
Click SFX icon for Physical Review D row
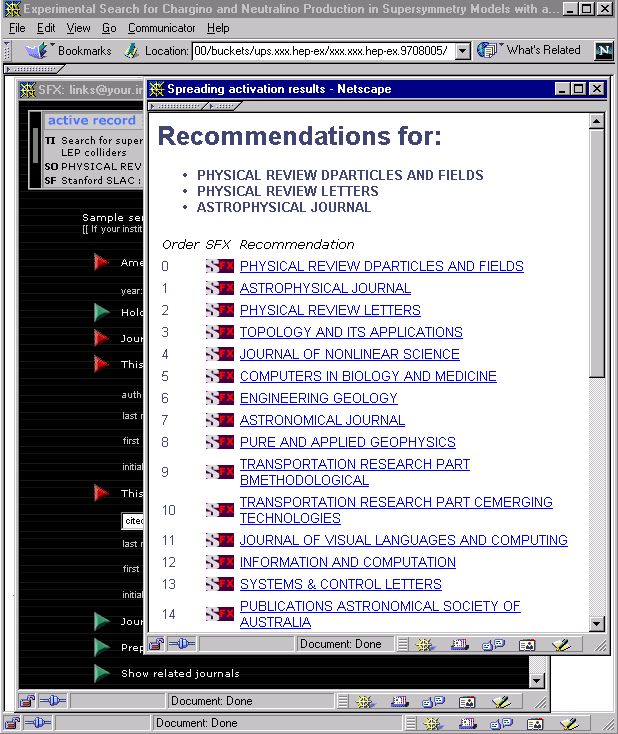point(220,266)
